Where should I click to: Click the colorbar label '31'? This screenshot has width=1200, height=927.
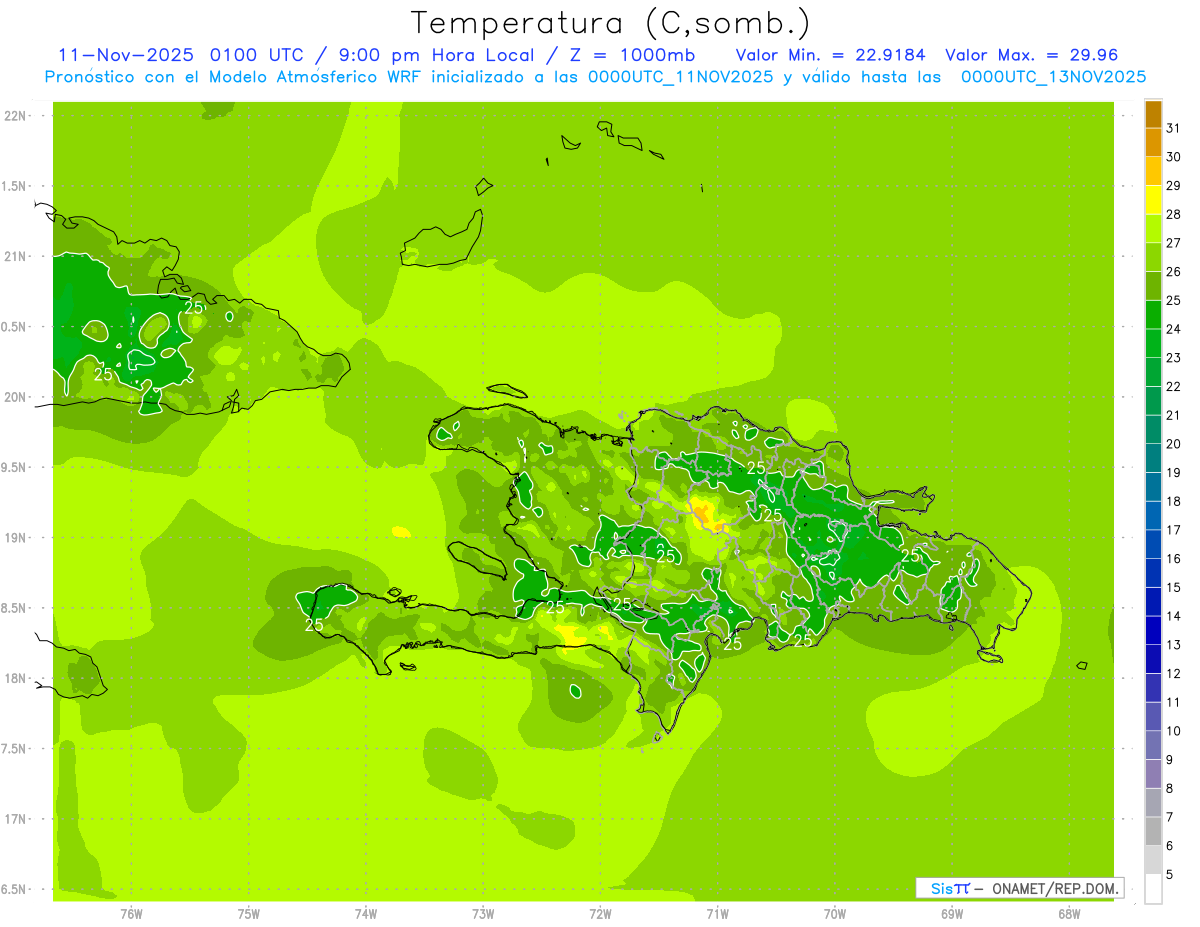click(x=1173, y=128)
